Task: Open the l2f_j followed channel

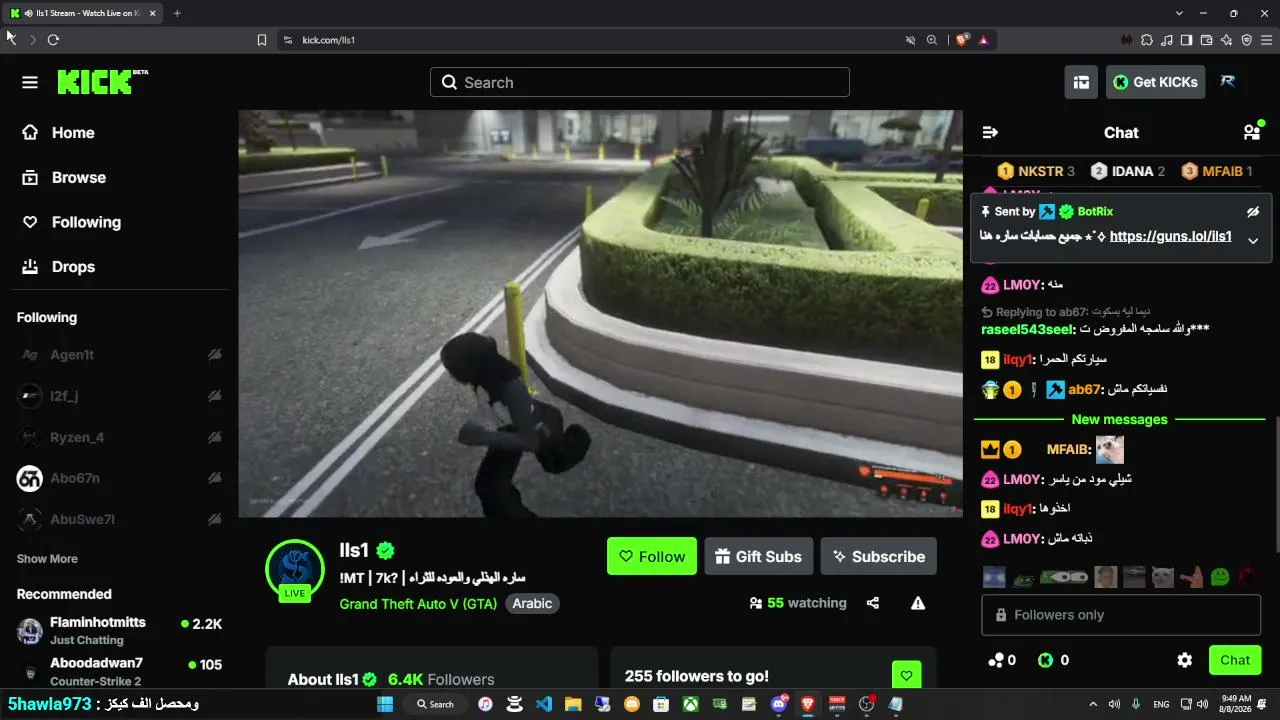Action: point(119,396)
